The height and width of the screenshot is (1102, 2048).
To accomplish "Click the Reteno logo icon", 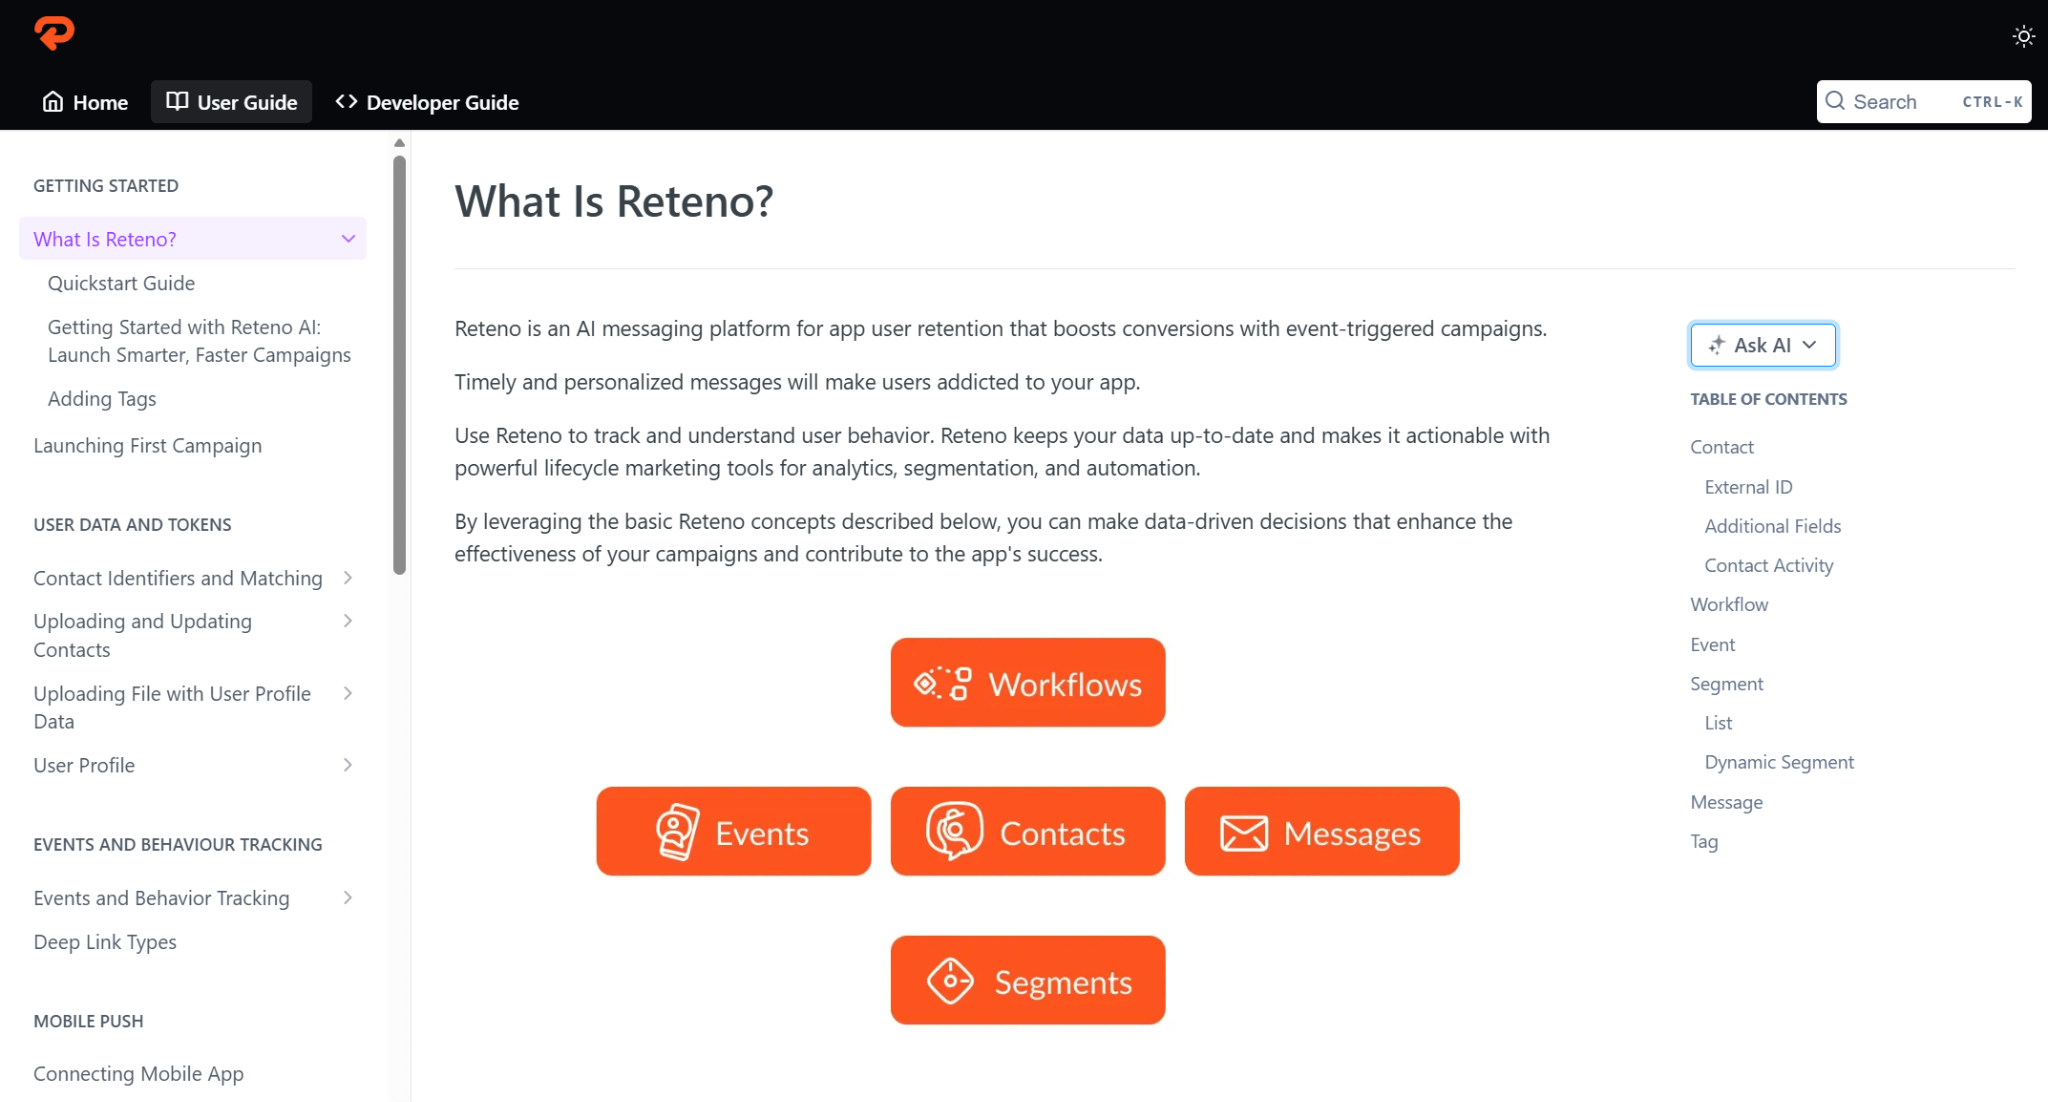I will [x=53, y=33].
